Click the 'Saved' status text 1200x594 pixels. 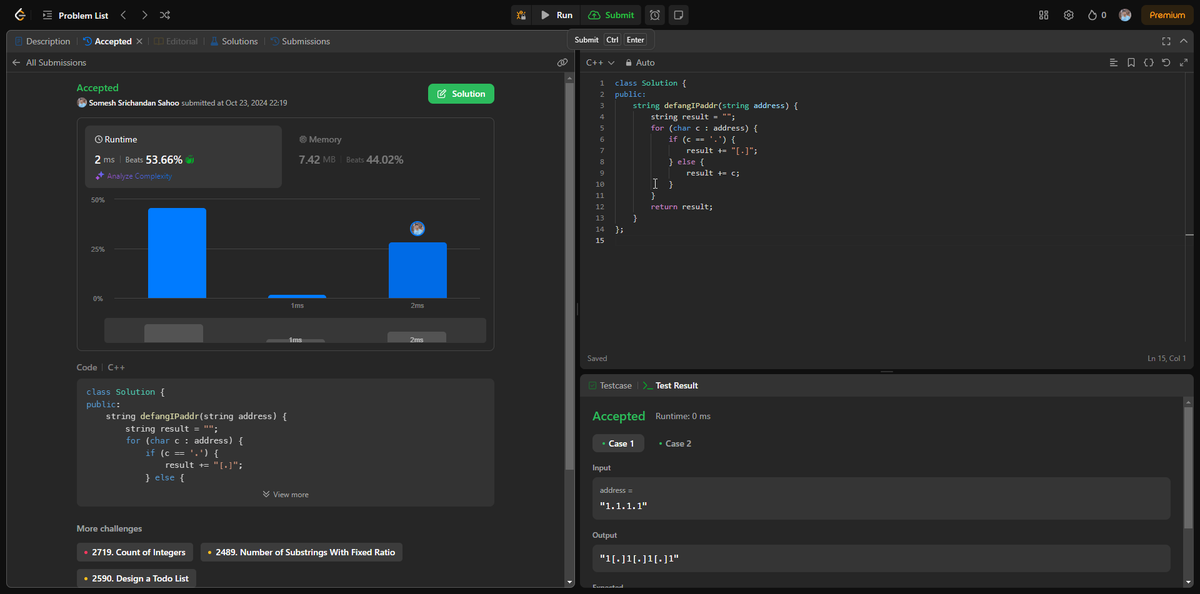coord(597,358)
